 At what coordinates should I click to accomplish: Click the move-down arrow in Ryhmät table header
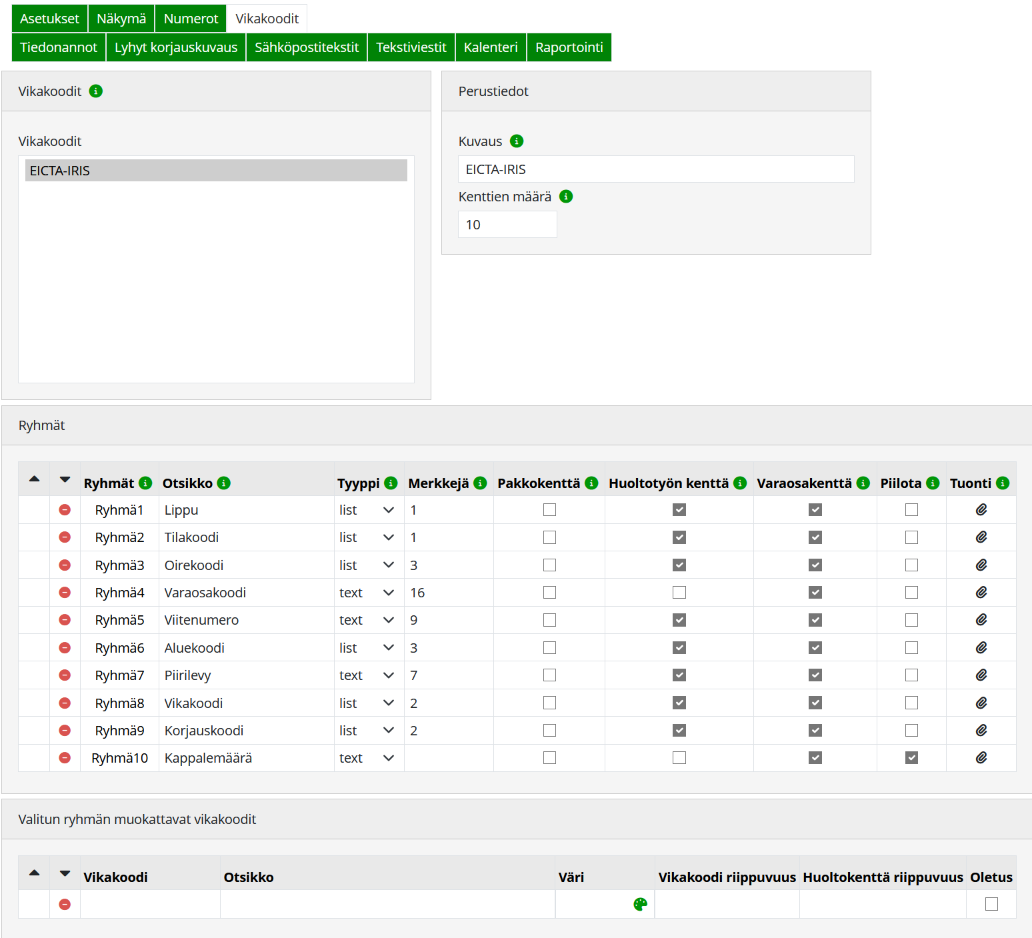[65, 480]
